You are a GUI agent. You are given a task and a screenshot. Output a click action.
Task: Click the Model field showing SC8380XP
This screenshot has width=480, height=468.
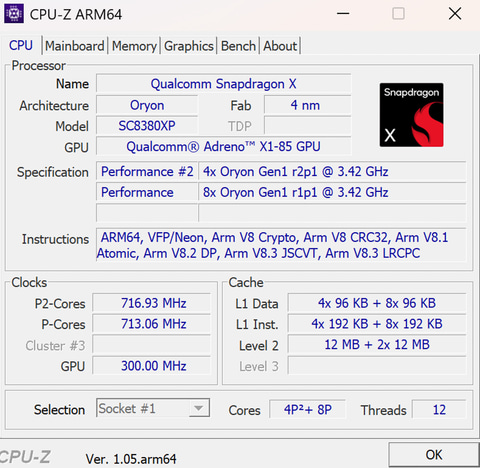(147, 126)
